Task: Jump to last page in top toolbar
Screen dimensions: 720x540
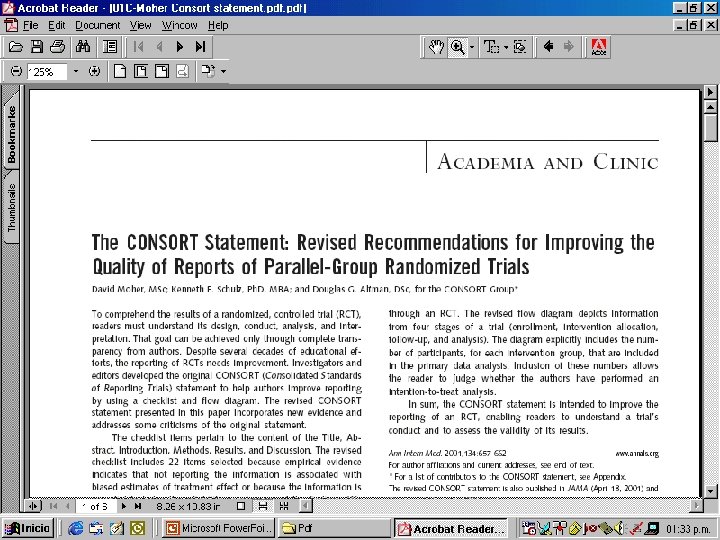Action: (x=200, y=47)
